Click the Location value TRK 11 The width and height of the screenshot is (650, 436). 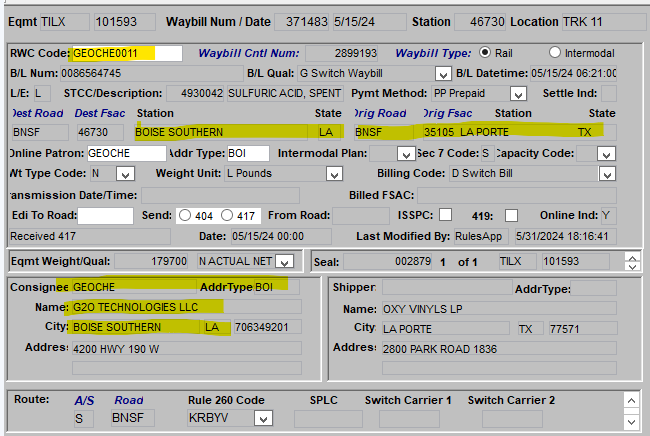click(x=603, y=22)
